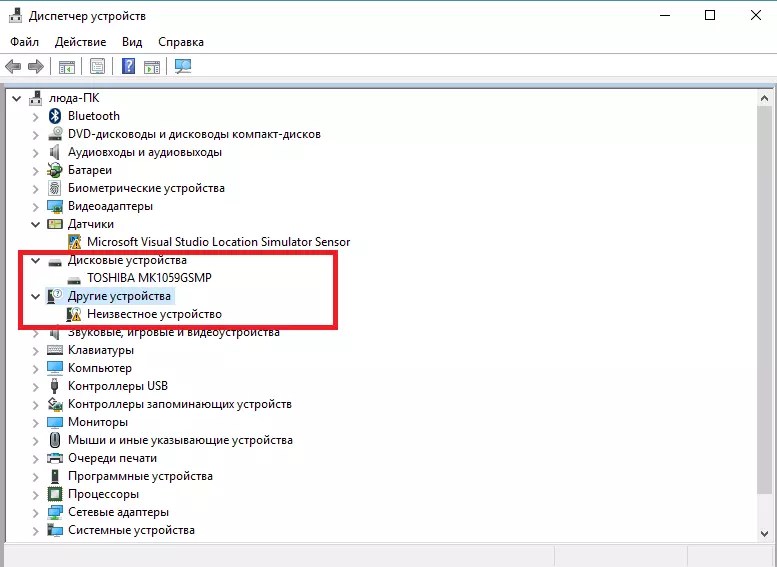
Task: Maximize the Device Manager window
Action: pos(710,15)
